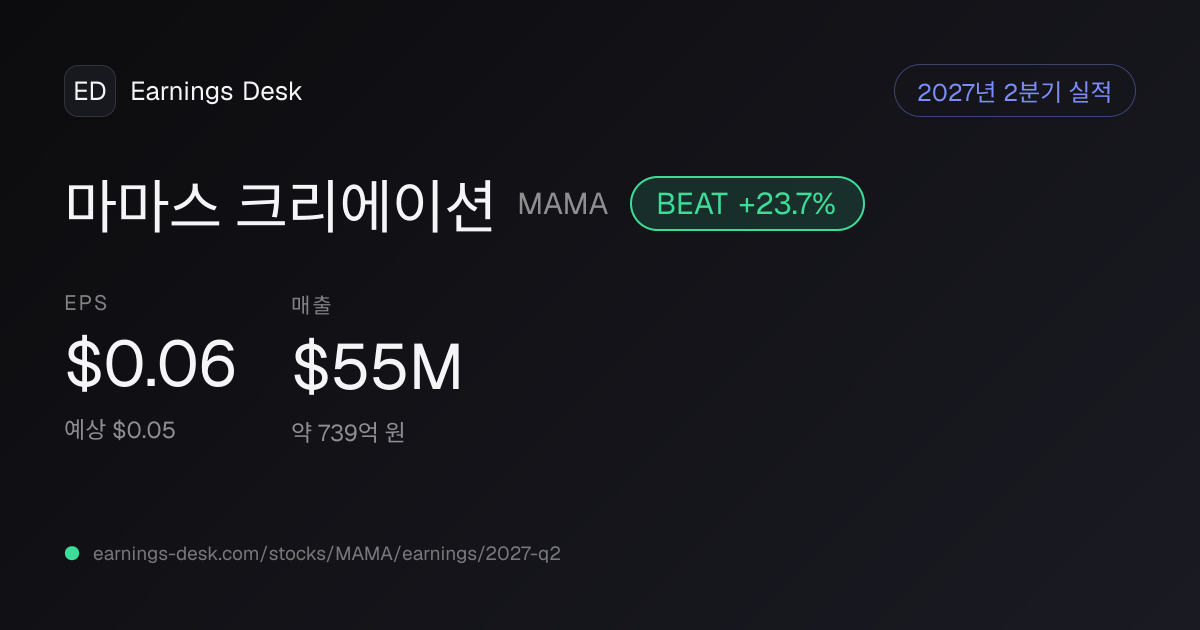Click the green status dot beside URL

[72, 553]
